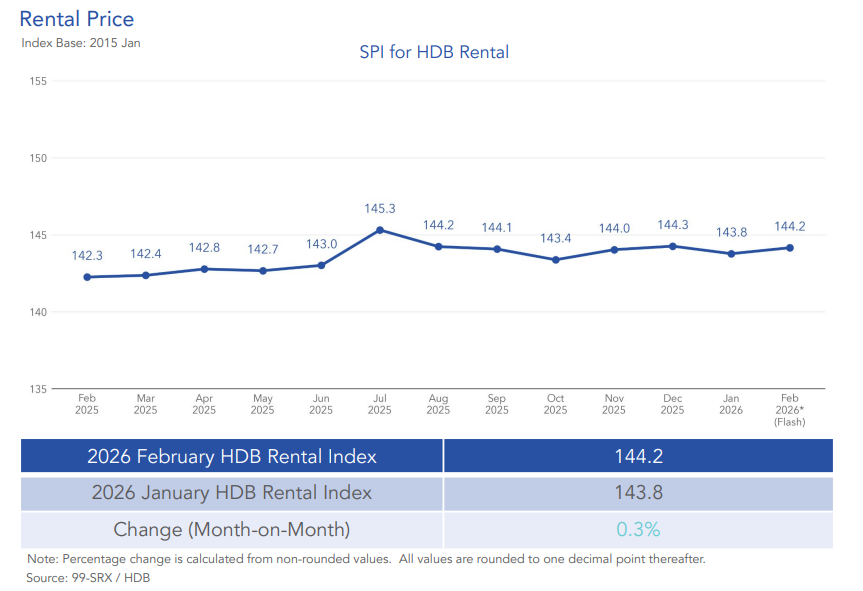The height and width of the screenshot is (591, 863).
Task: Select the 143.4 data label
Action: click(x=555, y=239)
